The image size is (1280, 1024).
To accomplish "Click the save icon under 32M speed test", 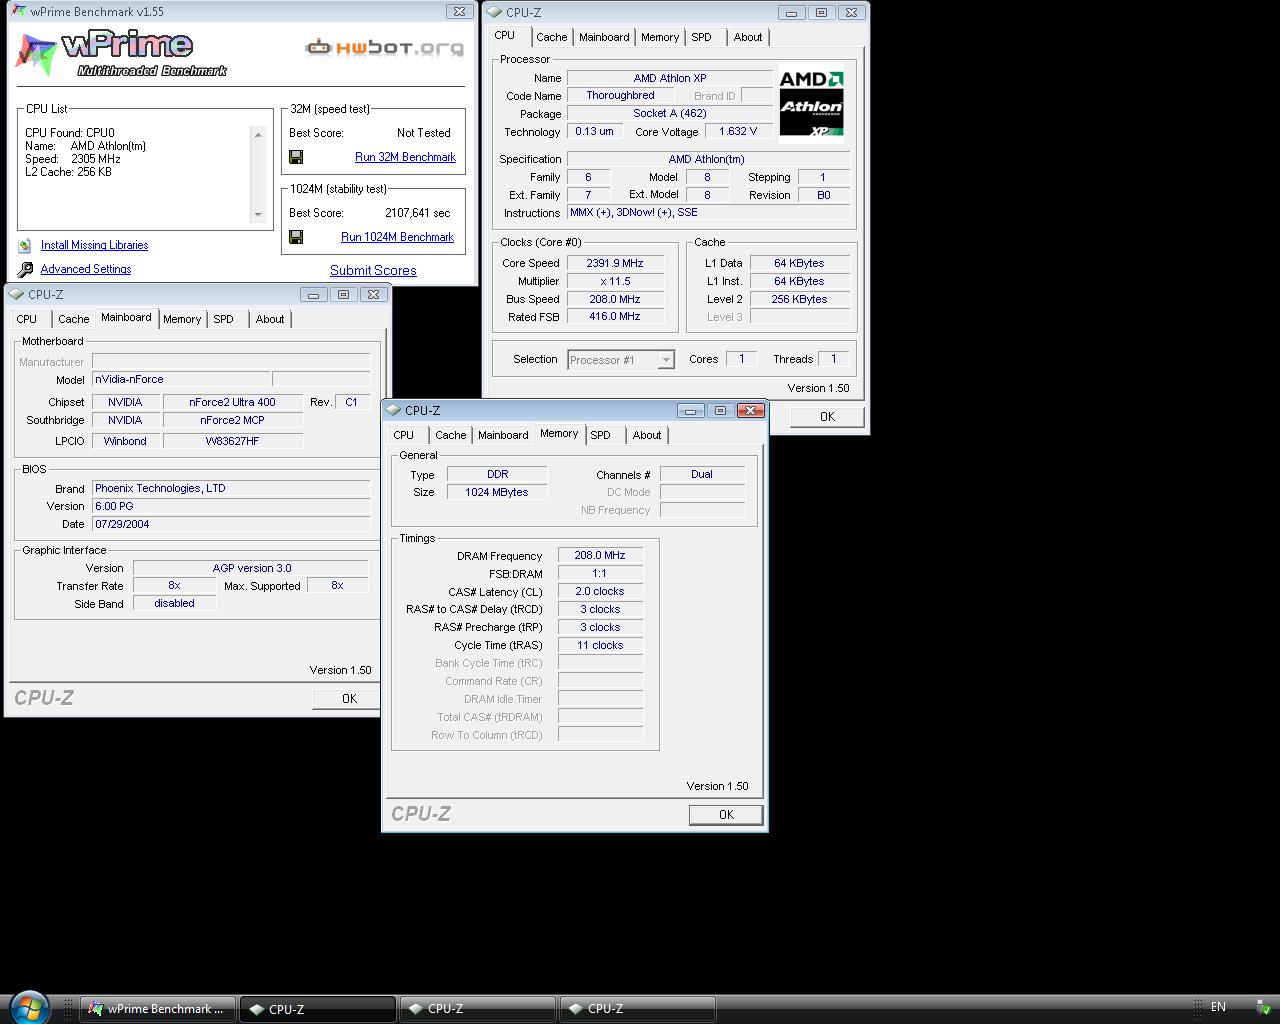I will pos(296,157).
